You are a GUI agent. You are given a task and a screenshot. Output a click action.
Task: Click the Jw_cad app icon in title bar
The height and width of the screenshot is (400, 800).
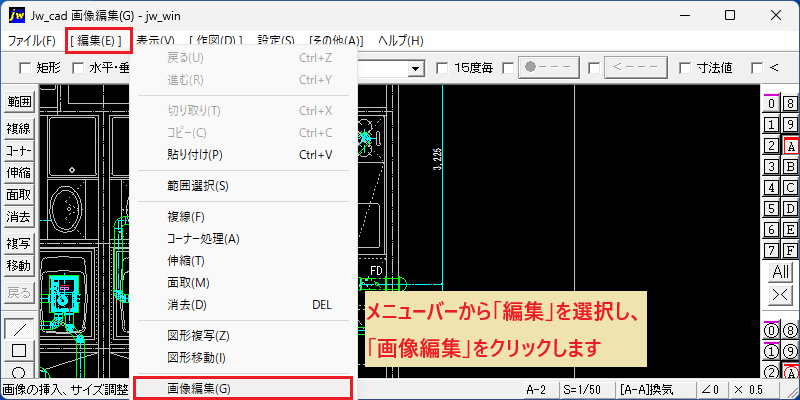(x=17, y=15)
